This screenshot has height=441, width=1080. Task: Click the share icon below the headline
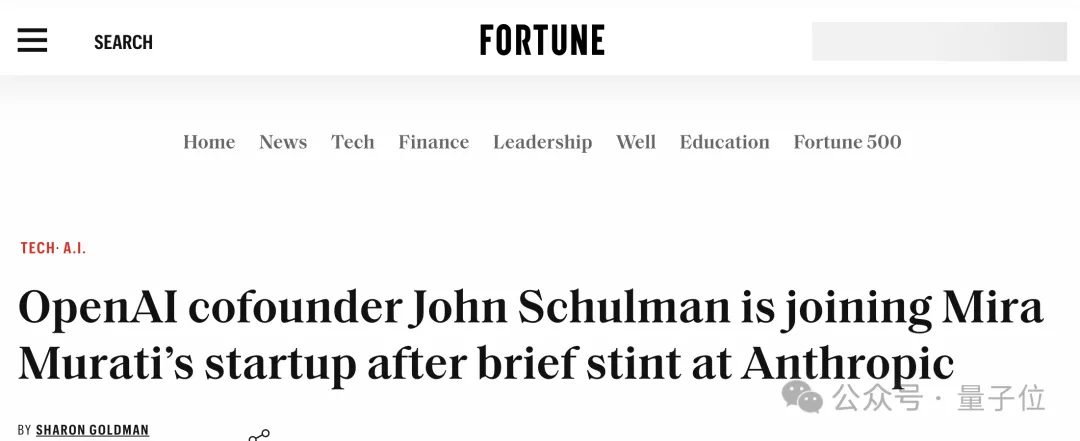[x=259, y=436]
